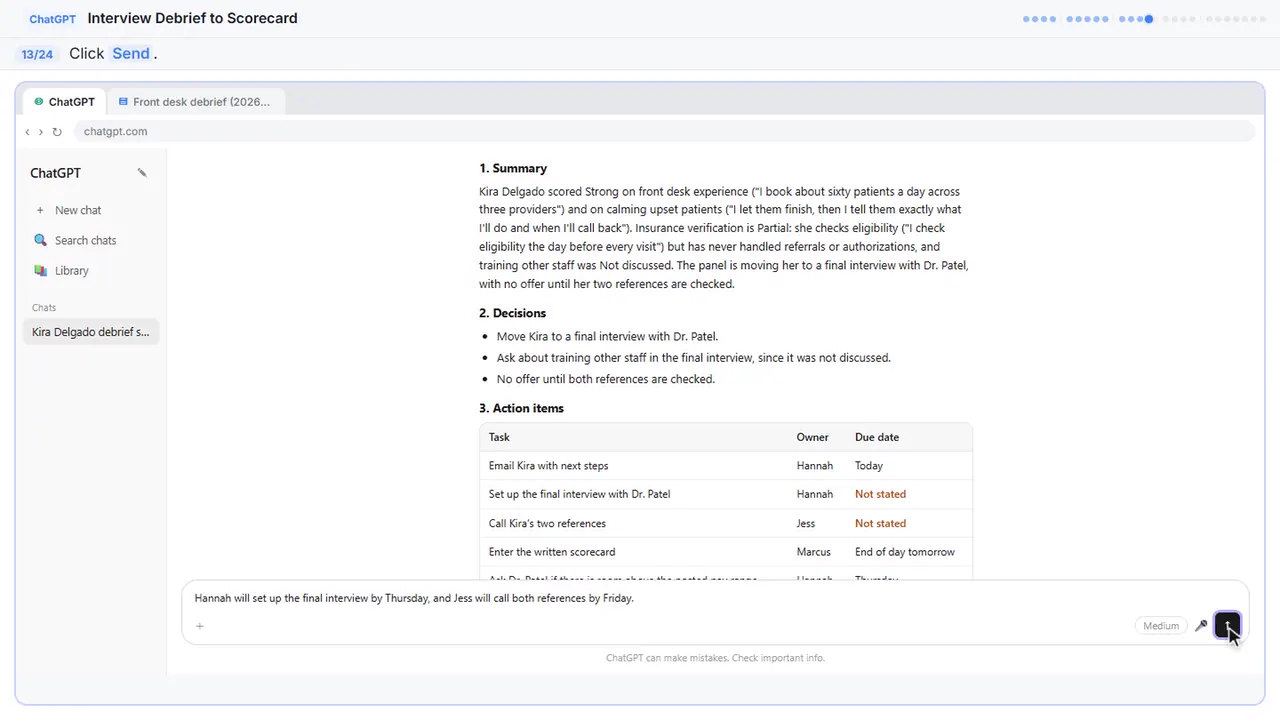Click the green ChatGPT tab favicon
The height and width of the screenshot is (720, 1280).
click(x=39, y=102)
